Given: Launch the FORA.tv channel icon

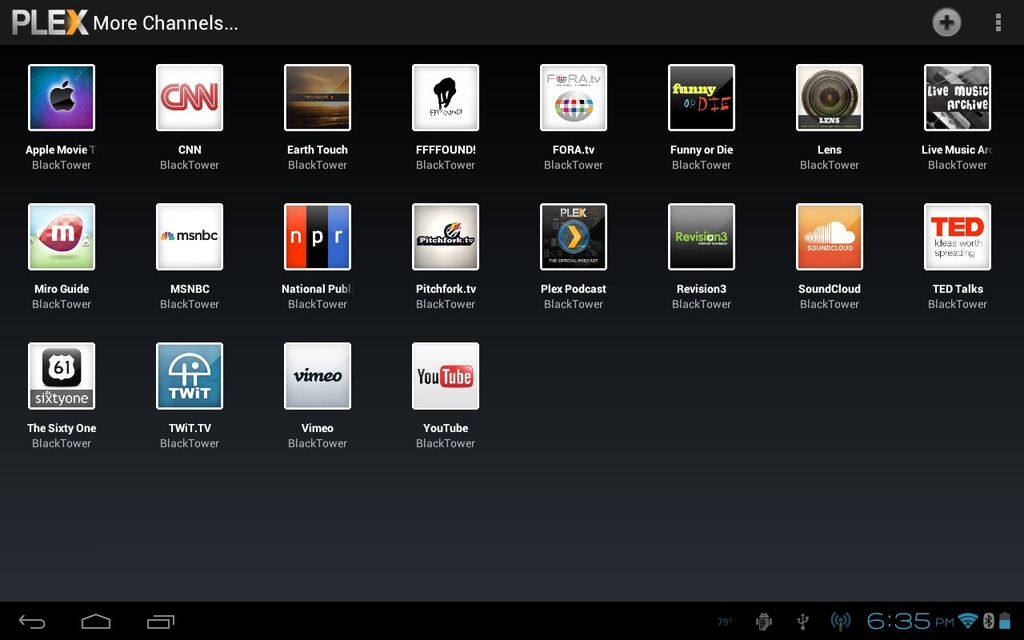Looking at the screenshot, I should tap(573, 97).
